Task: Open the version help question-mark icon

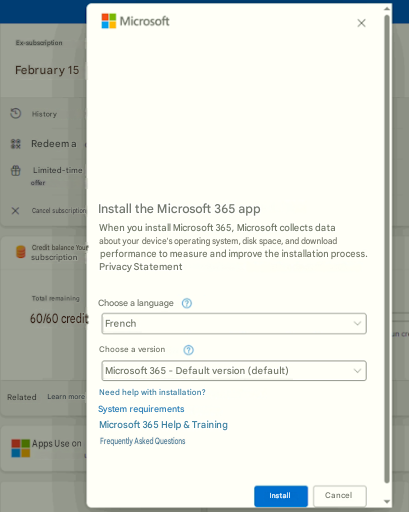Action: pos(188,350)
